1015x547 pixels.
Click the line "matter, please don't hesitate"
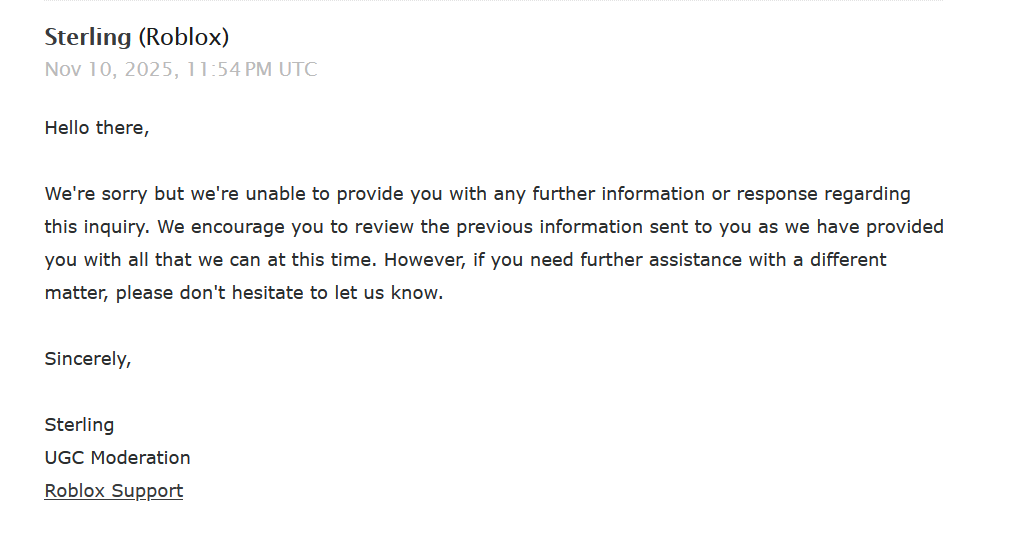pos(242,294)
